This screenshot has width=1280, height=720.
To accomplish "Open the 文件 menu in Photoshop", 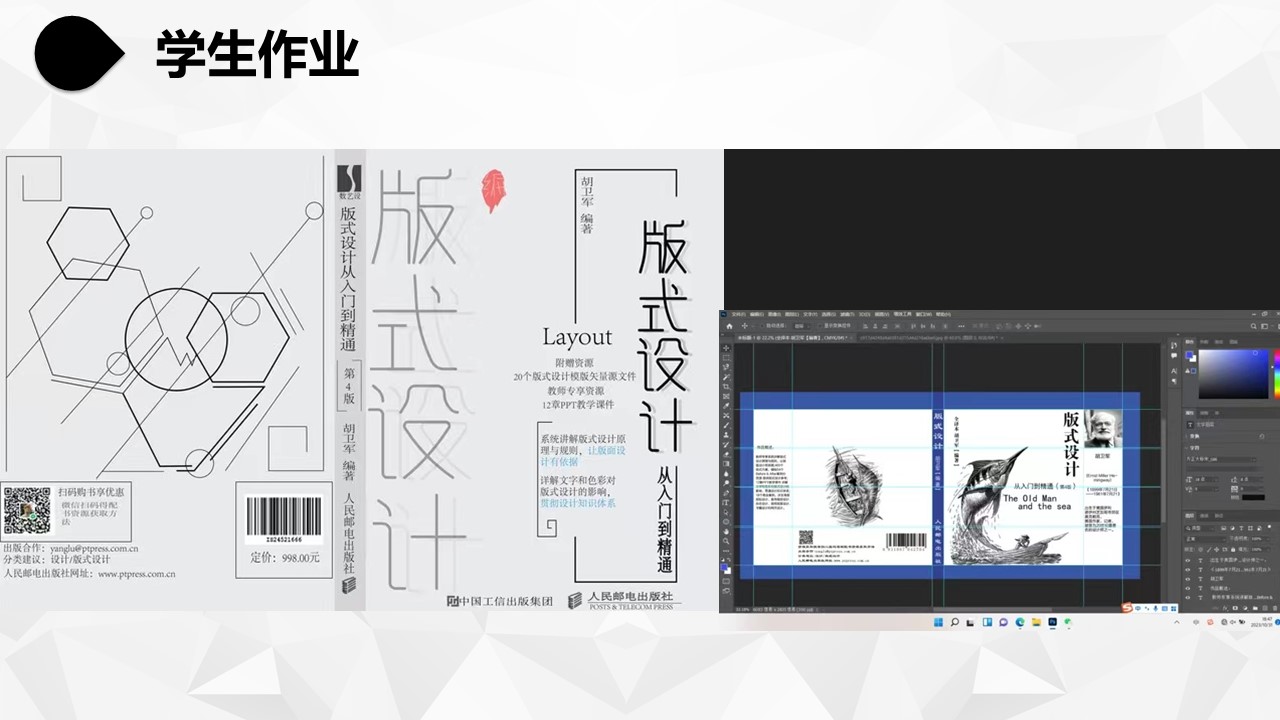I will coord(736,314).
